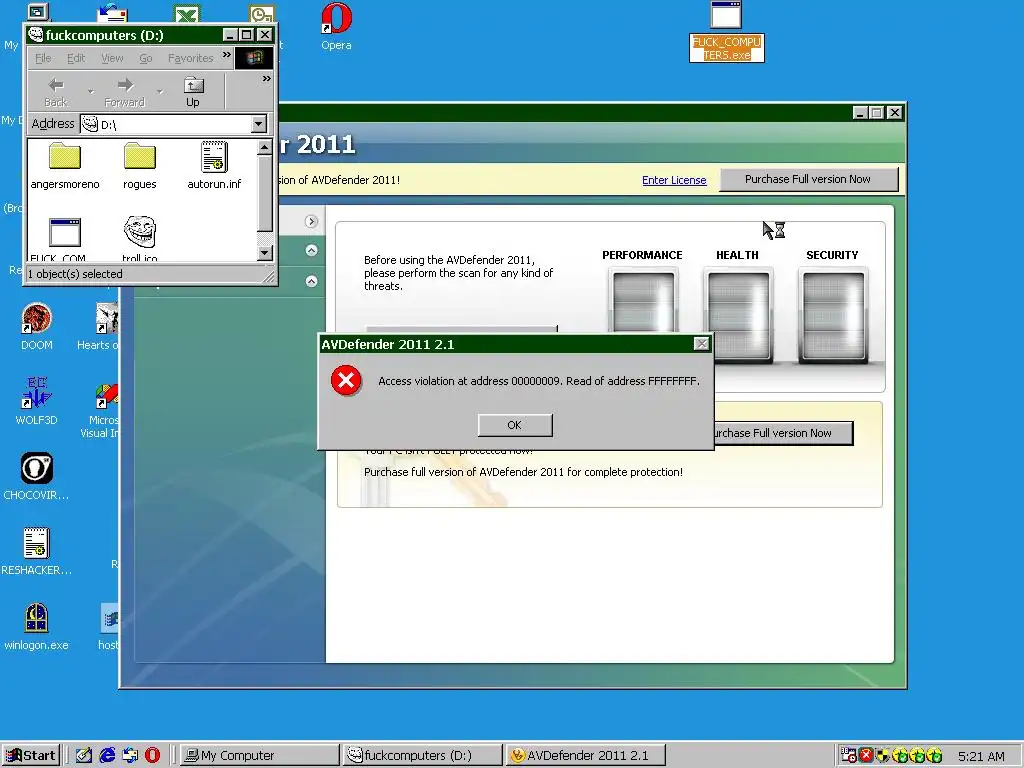Select FUCK_COMPUTERS.exe on the desktop

point(727,31)
